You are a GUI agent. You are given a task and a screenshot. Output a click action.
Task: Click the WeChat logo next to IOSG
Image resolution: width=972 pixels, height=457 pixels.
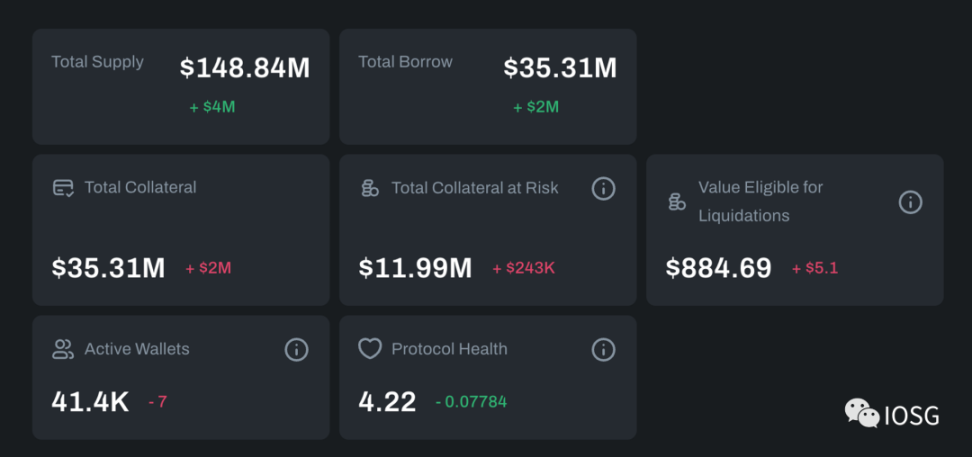pyautogui.click(x=862, y=413)
